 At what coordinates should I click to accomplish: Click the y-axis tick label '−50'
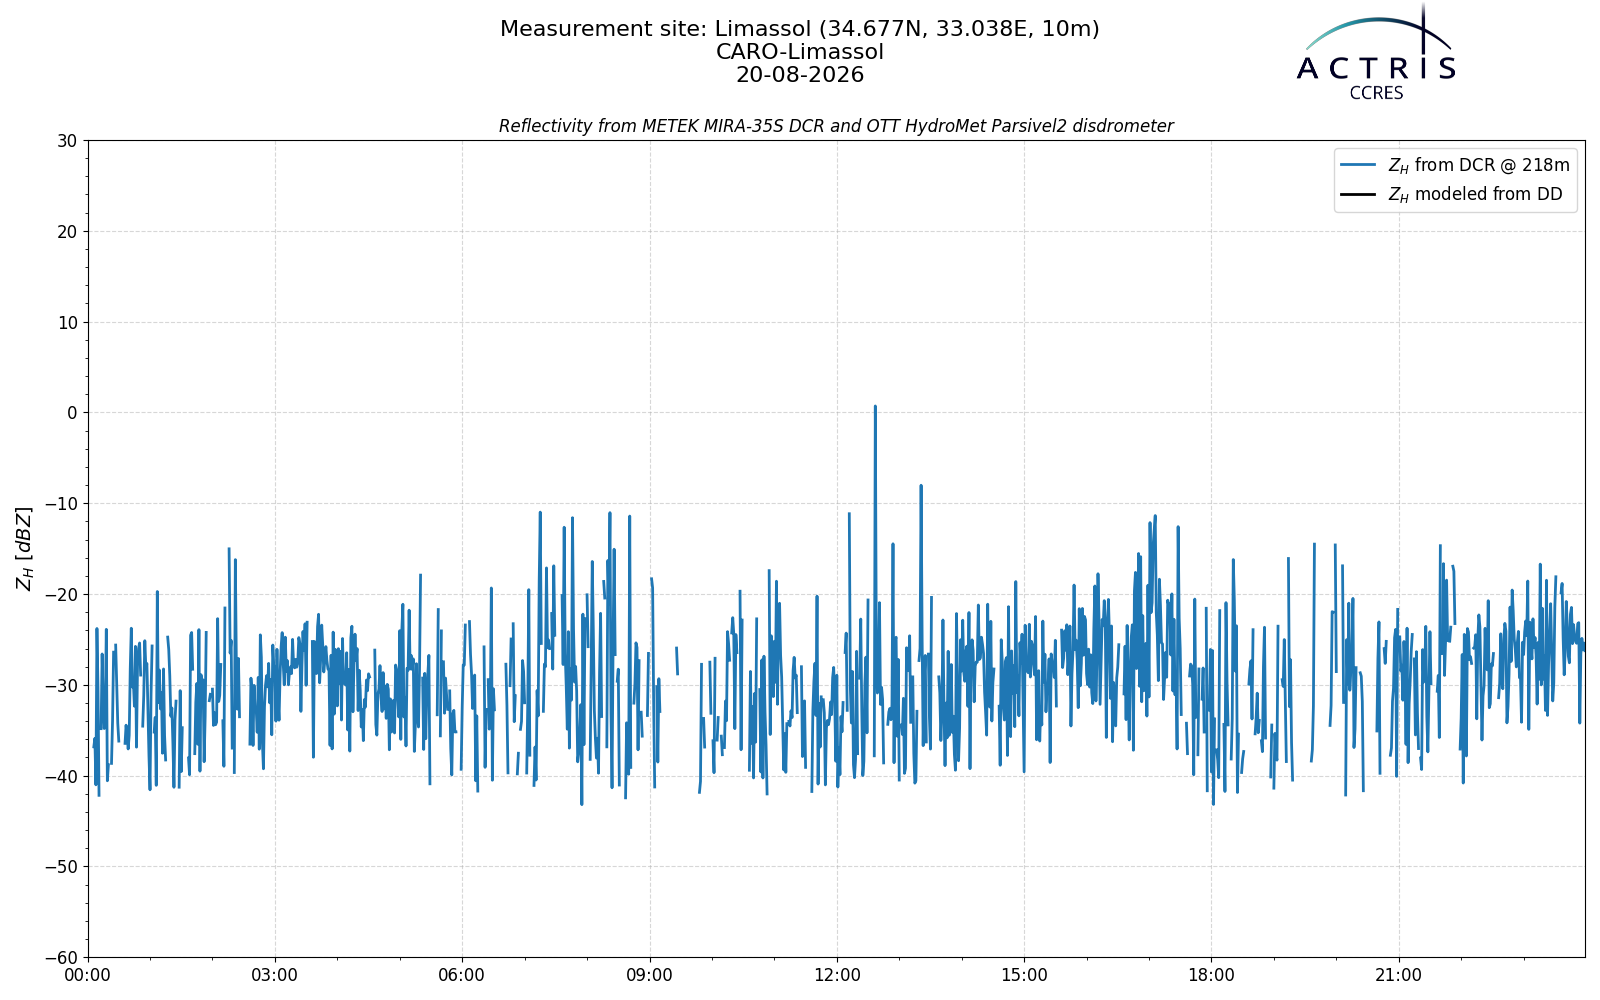click(60, 867)
